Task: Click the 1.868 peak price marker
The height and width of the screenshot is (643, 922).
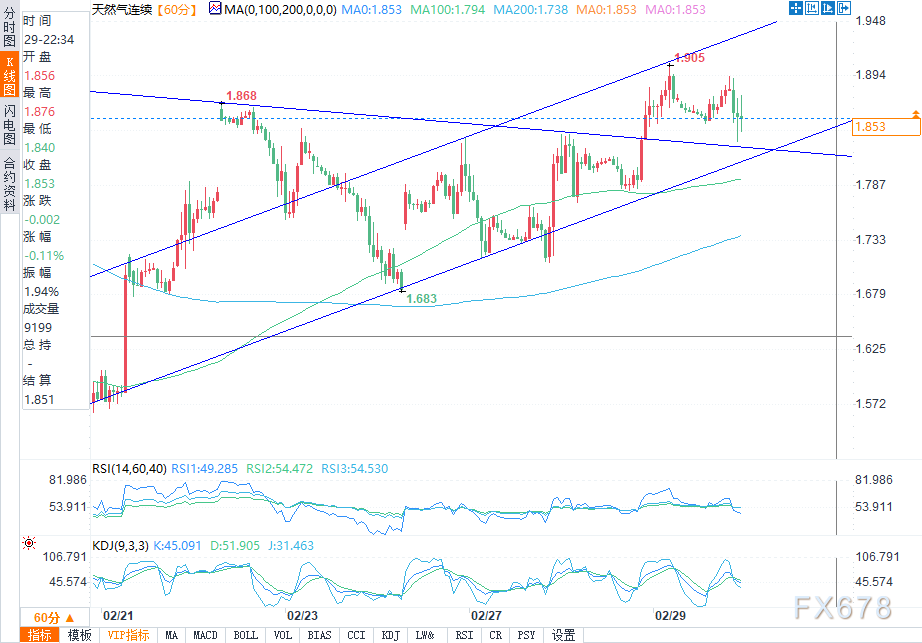Action: 241,96
